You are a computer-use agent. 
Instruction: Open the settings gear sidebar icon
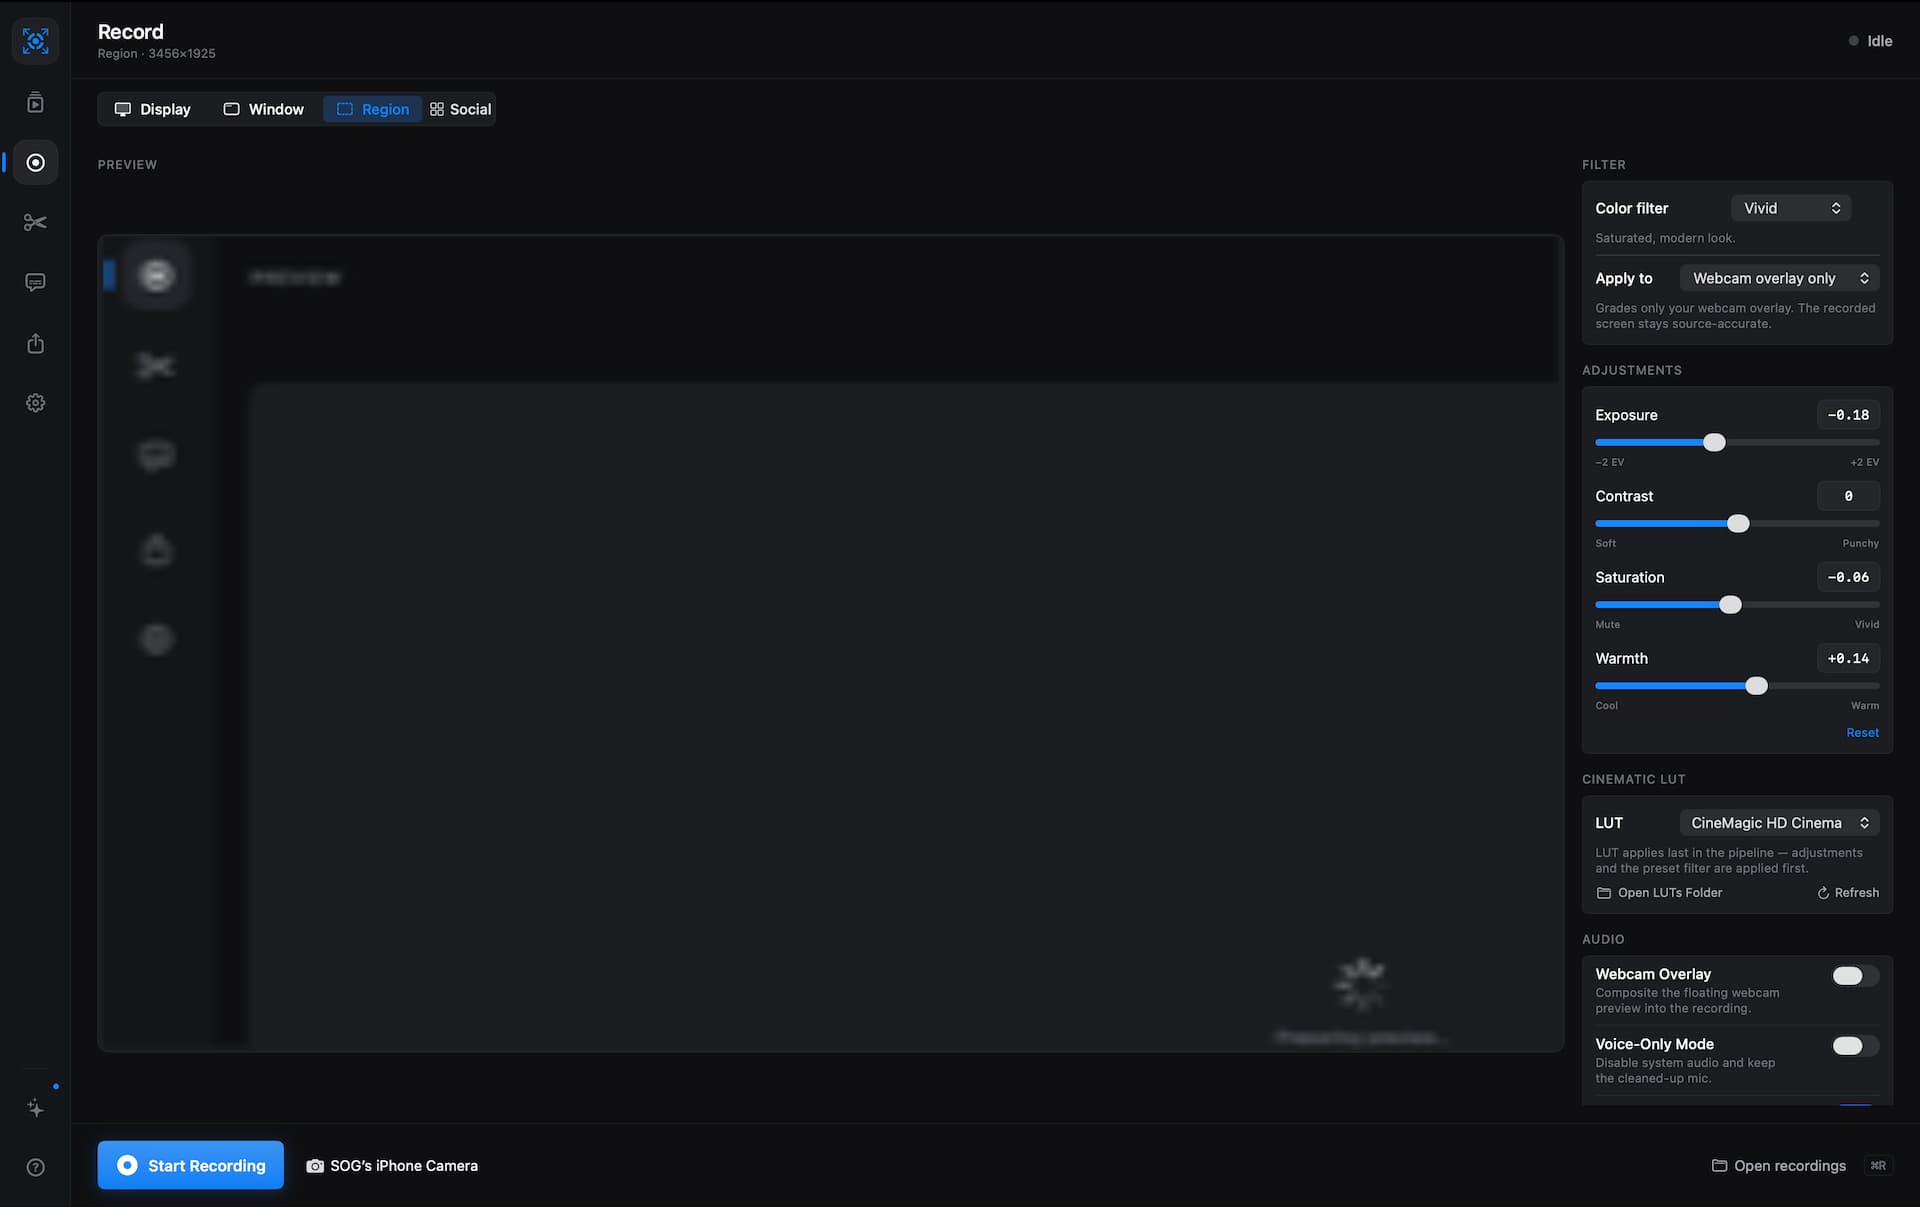point(35,403)
